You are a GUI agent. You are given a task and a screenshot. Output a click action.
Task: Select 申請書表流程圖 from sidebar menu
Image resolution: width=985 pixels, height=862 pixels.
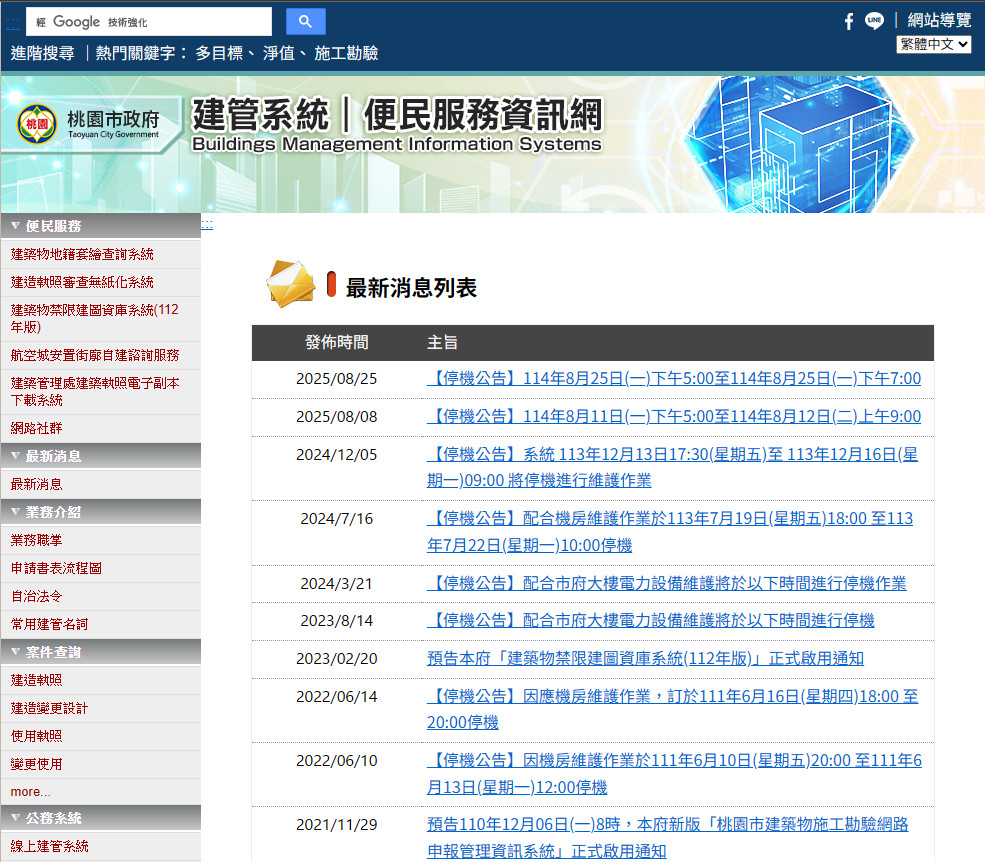[56, 568]
